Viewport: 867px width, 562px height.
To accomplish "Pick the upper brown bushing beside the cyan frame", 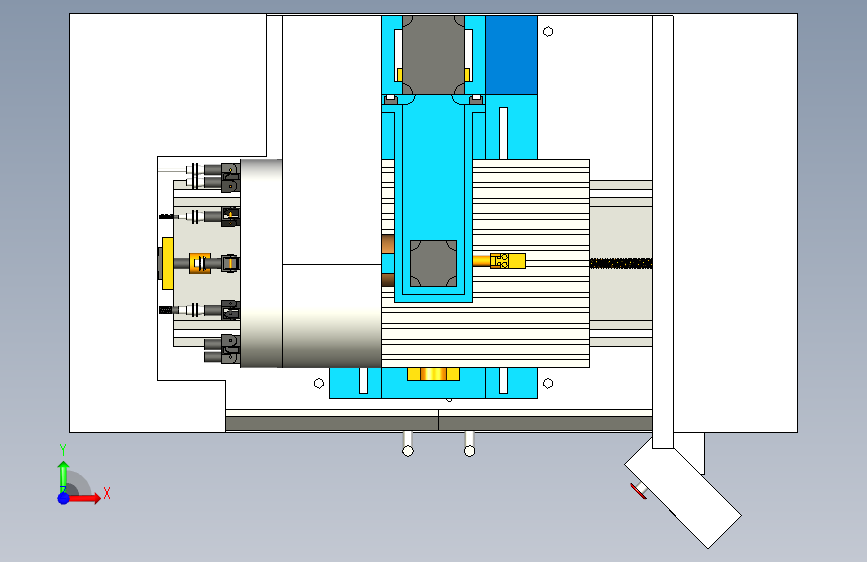I will point(388,244).
